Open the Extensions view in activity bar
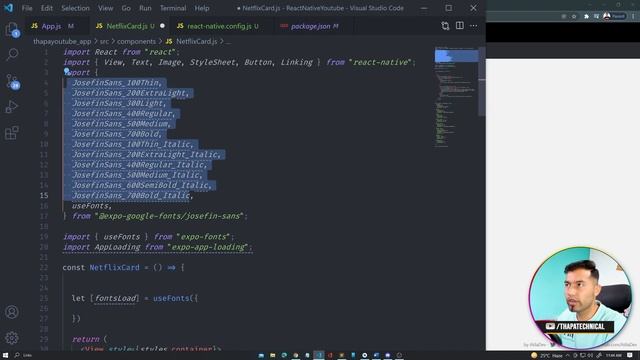The height and width of the screenshot is (360, 640). point(12,133)
